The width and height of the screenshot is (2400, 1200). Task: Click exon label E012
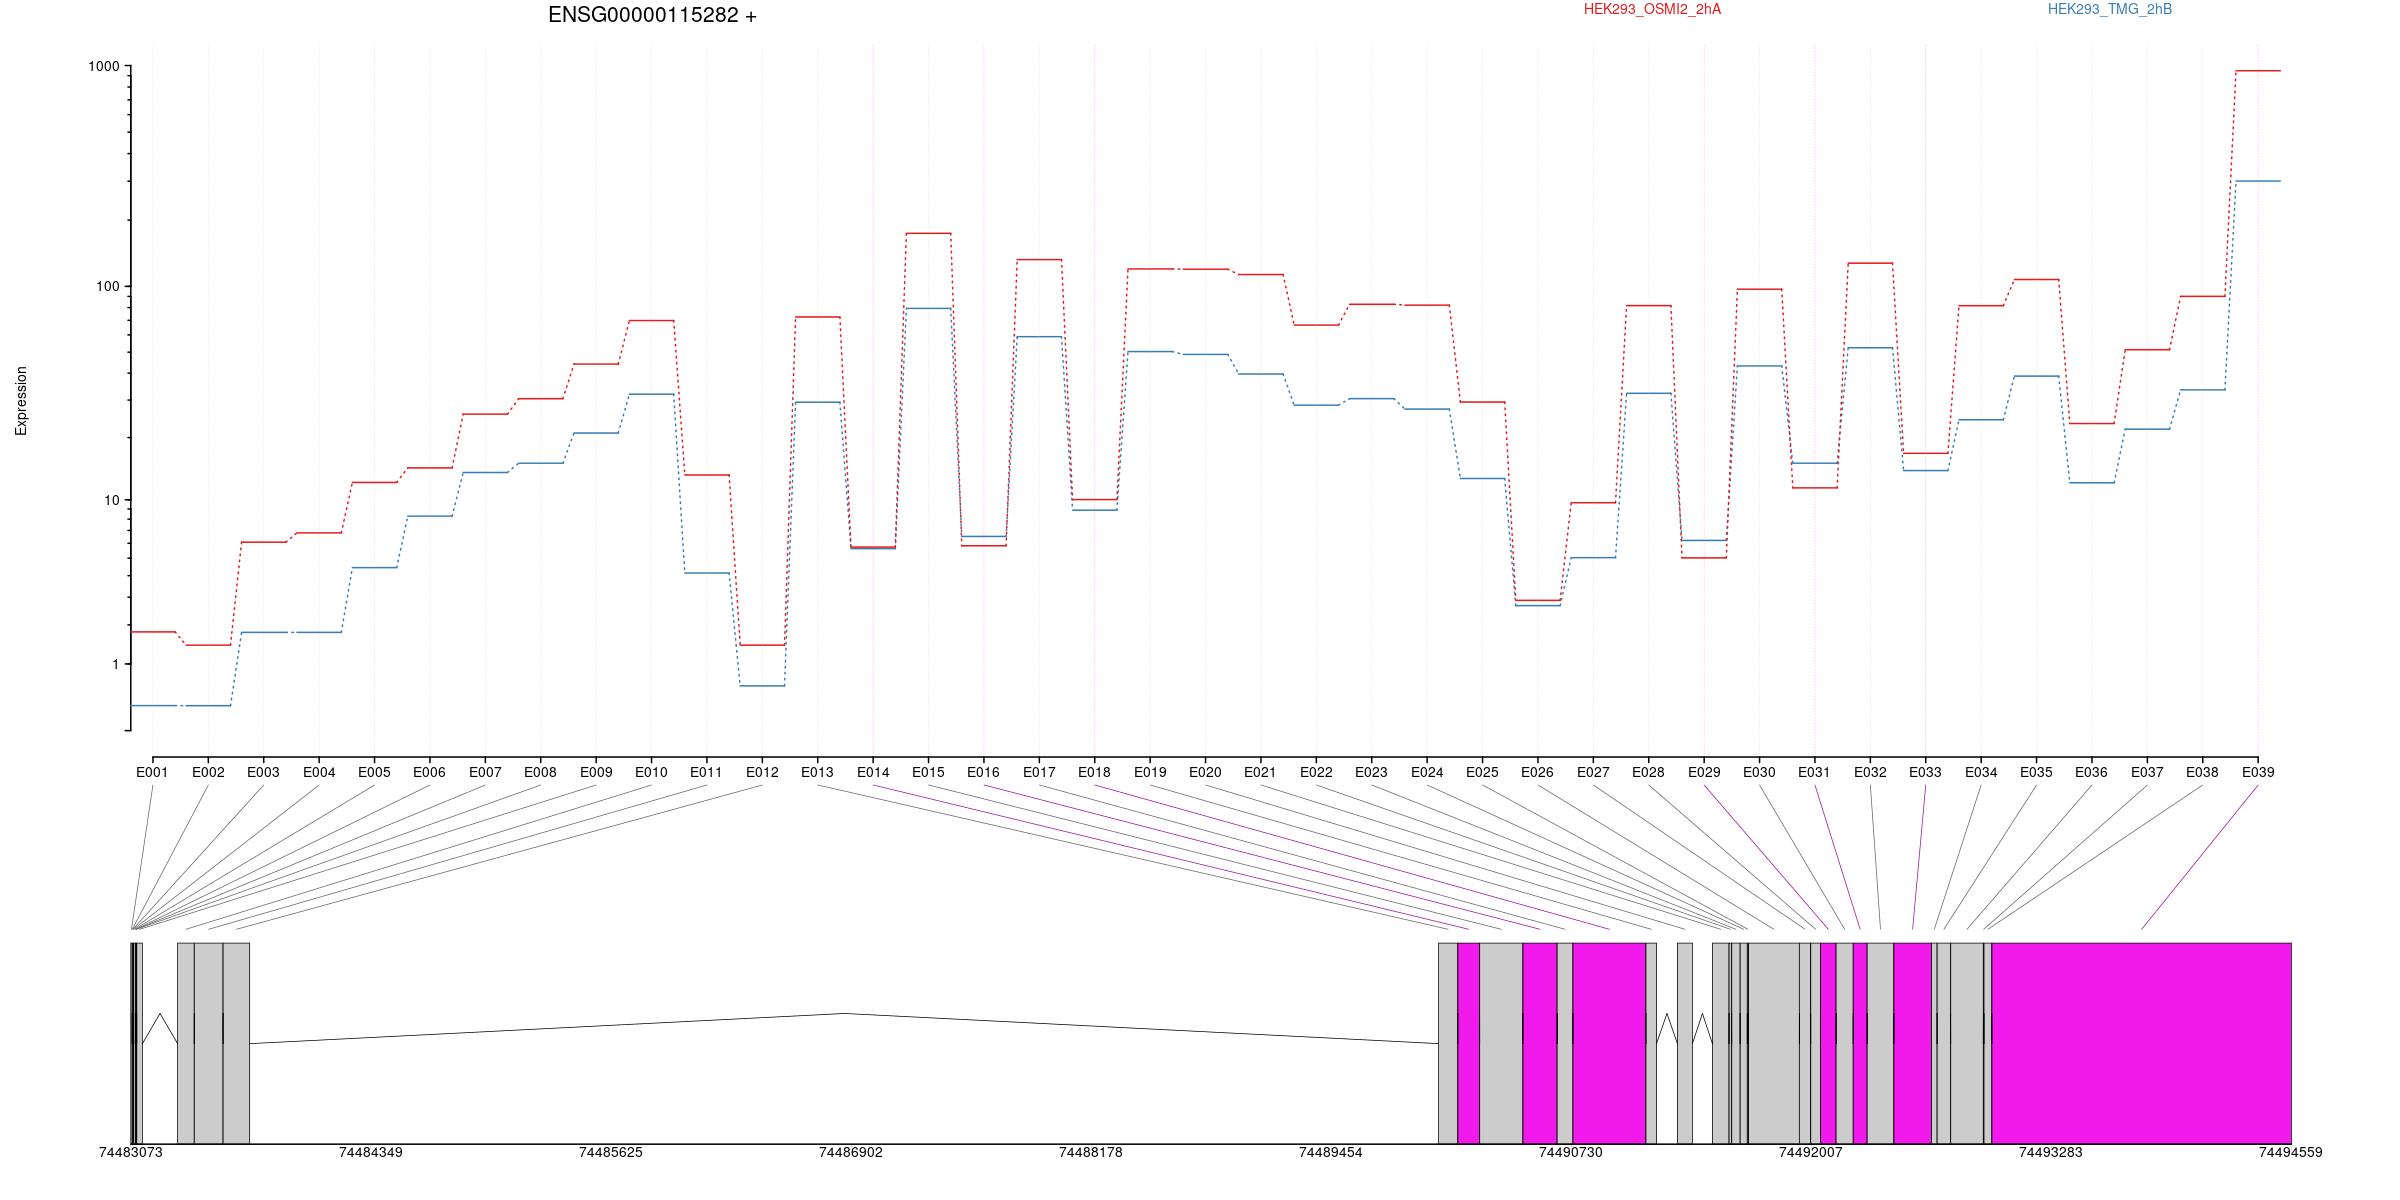pyautogui.click(x=762, y=772)
